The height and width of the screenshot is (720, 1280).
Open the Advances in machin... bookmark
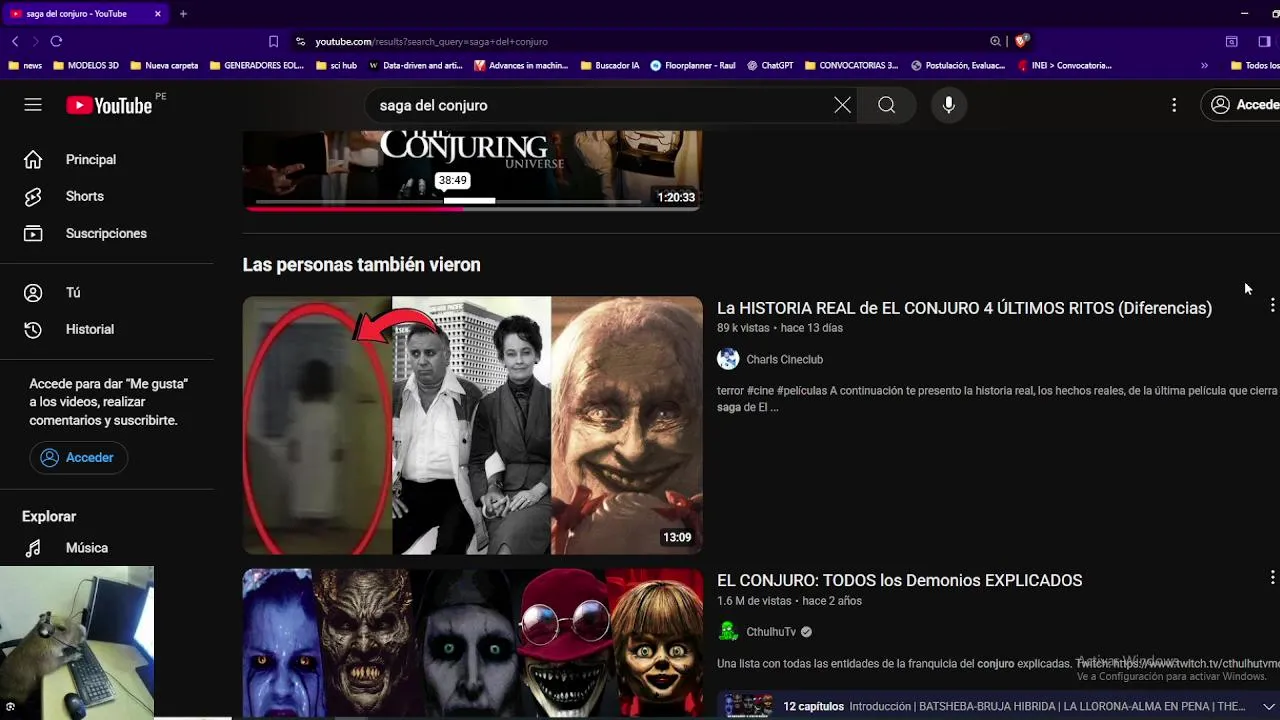(x=521, y=65)
